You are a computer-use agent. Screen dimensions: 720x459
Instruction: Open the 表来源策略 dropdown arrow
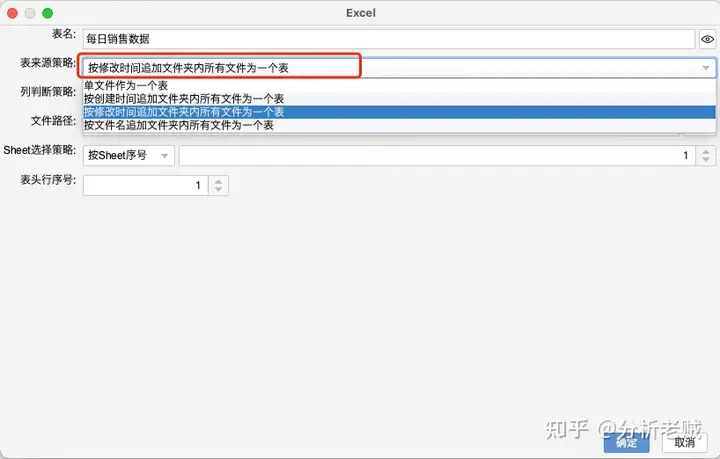coord(705,68)
